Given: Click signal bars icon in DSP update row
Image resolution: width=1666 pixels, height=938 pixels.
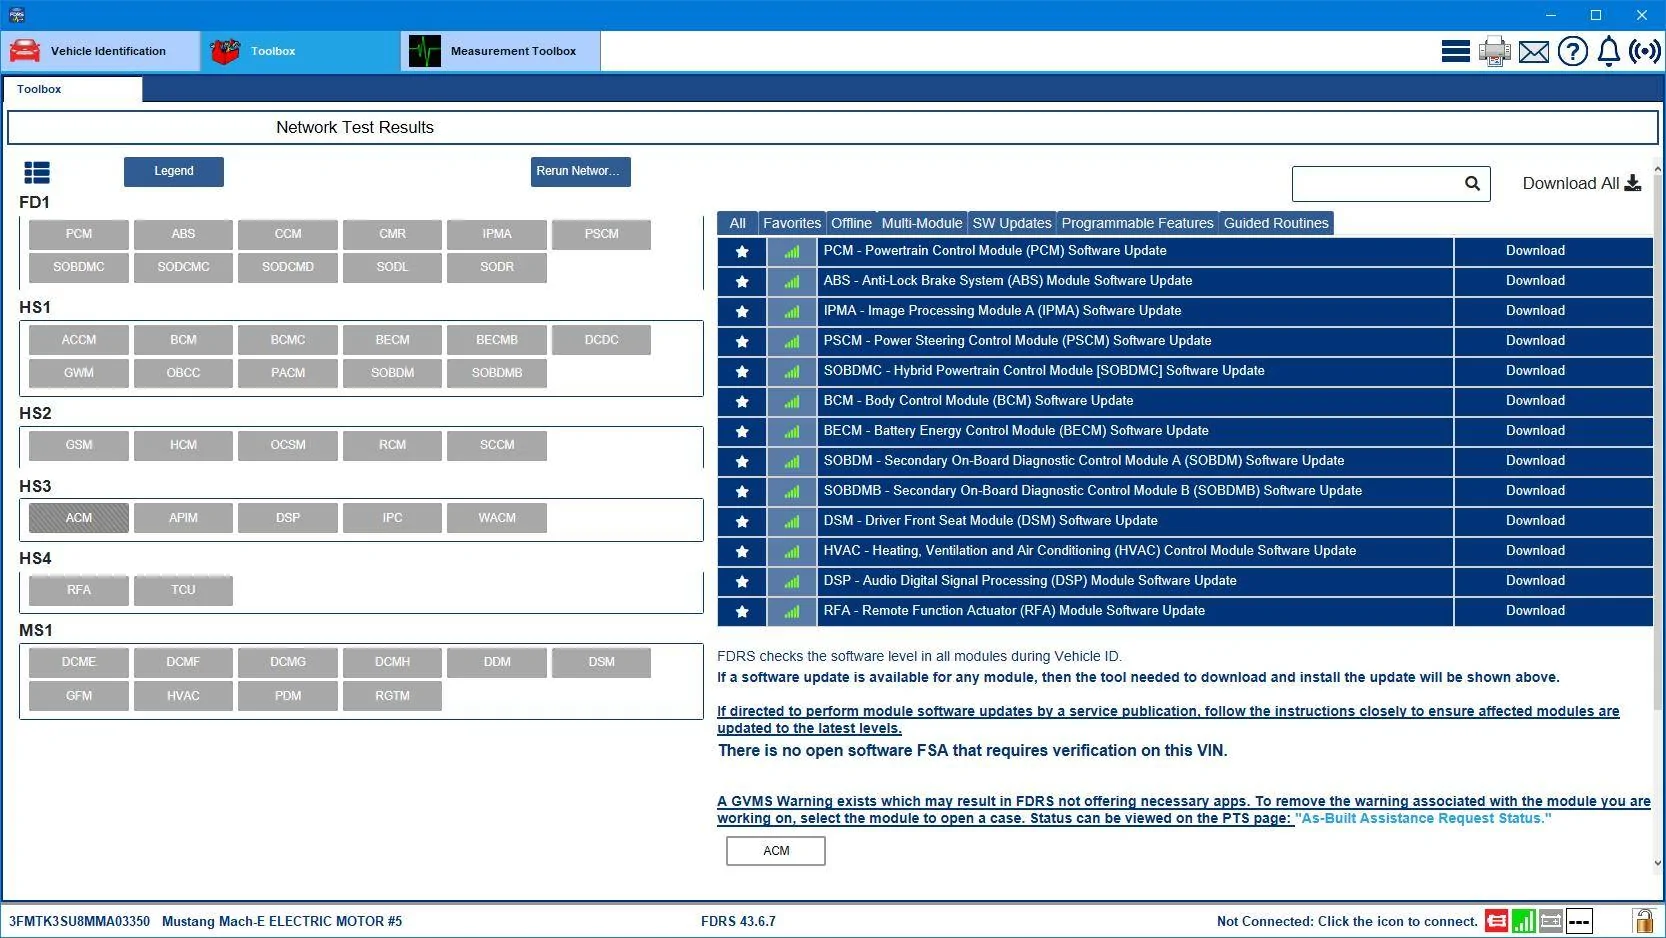Looking at the screenshot, I should click(x=792, y=582).
